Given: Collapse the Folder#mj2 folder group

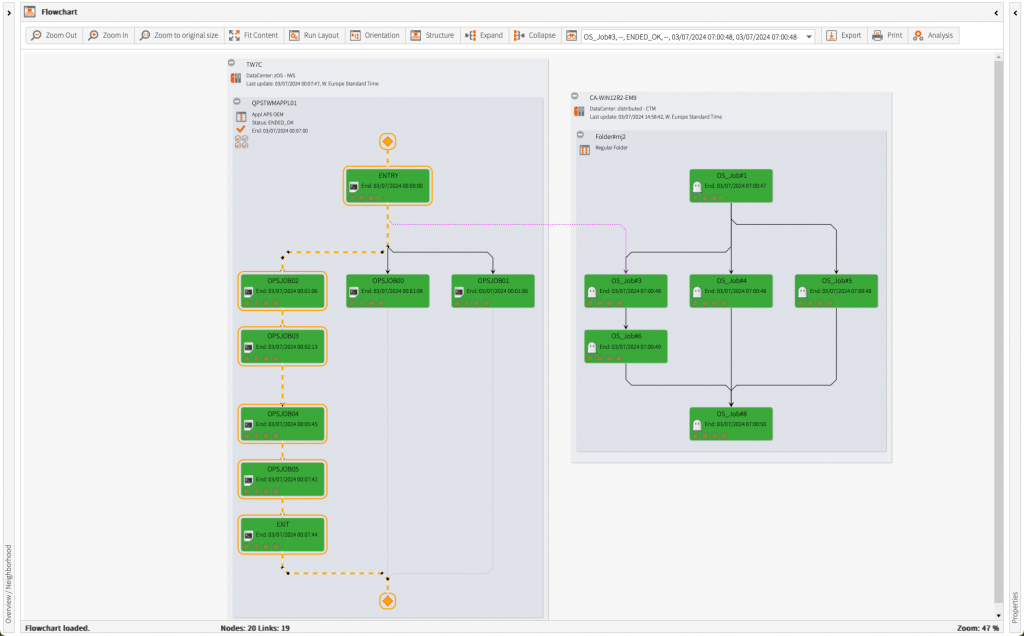Looking at the screenshot, I should pyautogui.click(x=581, y=135).
